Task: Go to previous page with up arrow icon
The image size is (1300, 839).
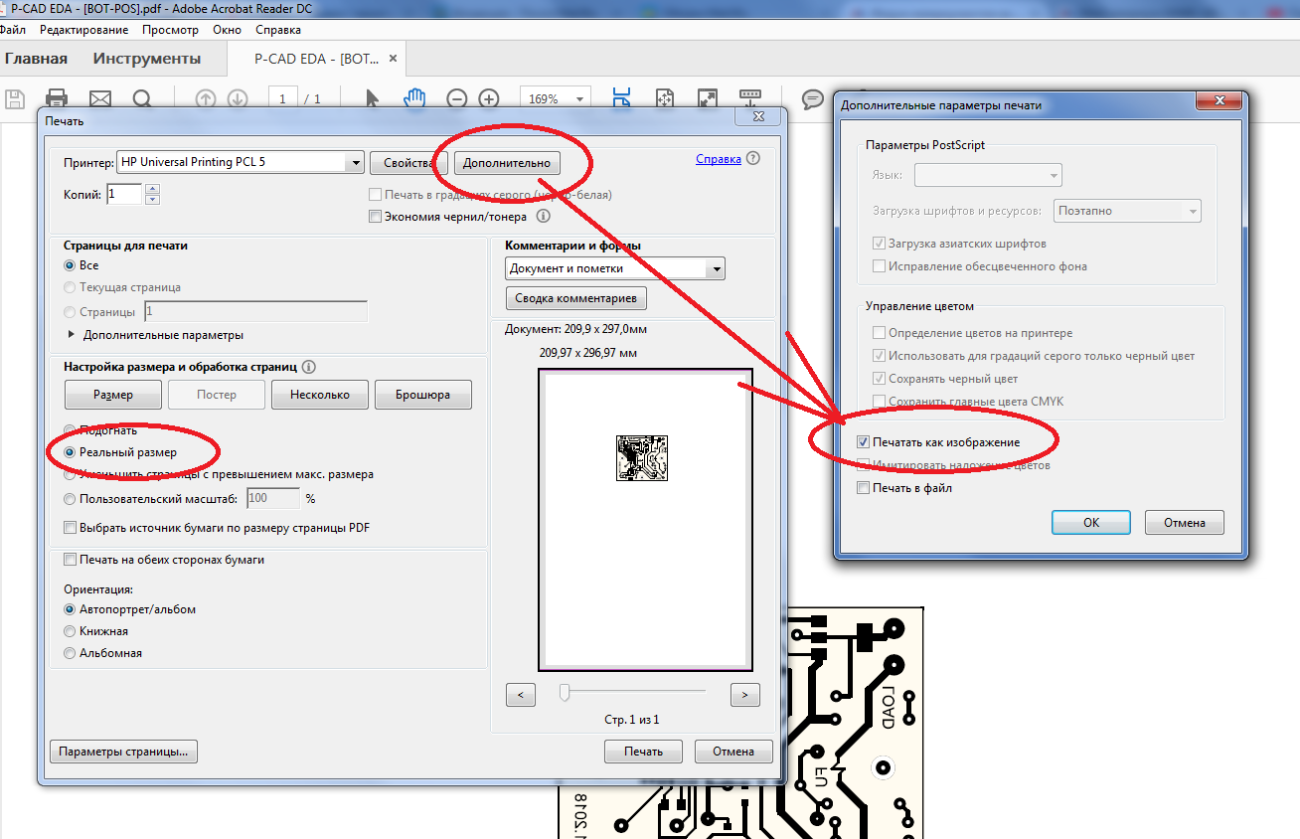Action: click(x=206, y=99)
